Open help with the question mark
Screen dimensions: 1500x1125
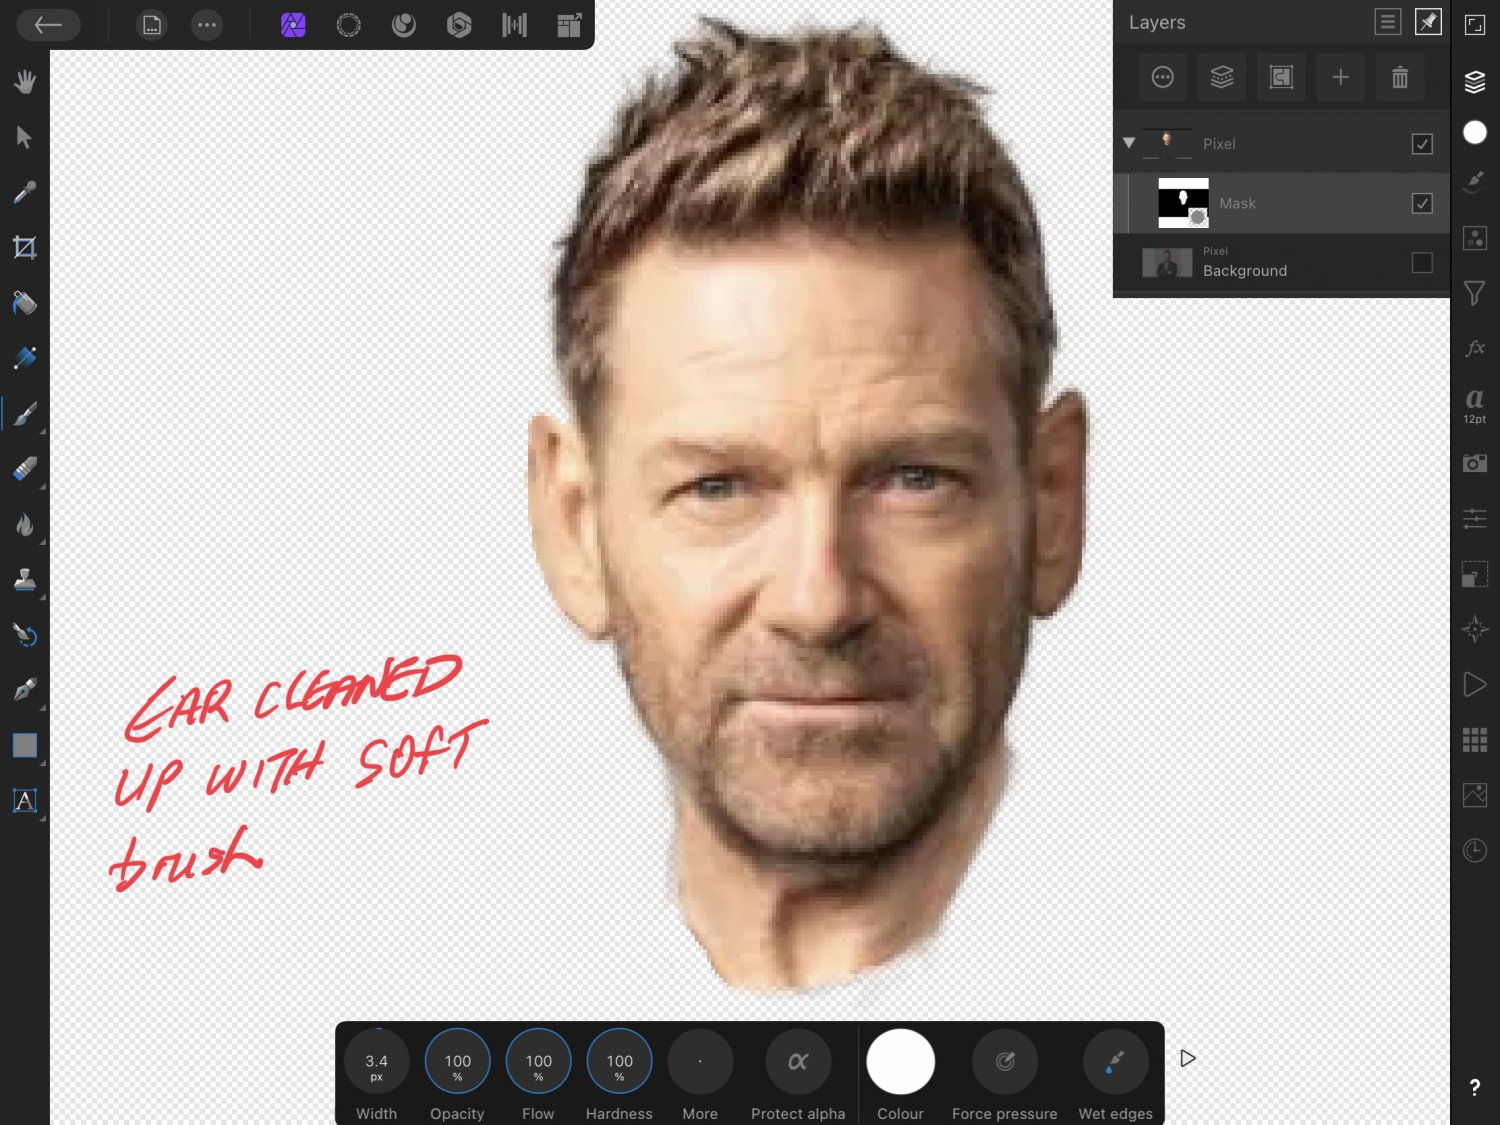pos(1475,1088)
